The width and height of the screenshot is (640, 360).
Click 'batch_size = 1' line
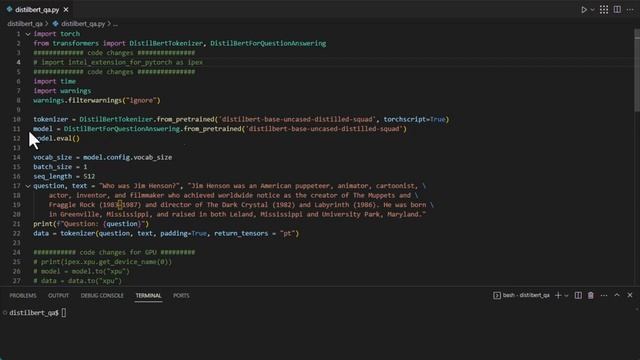[x=60, y=167]
